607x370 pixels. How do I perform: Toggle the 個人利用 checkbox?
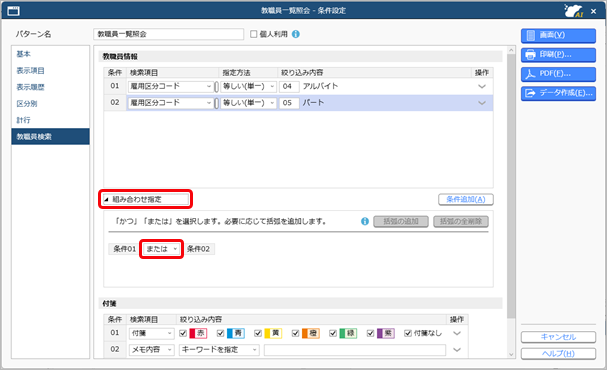(254, 34)
